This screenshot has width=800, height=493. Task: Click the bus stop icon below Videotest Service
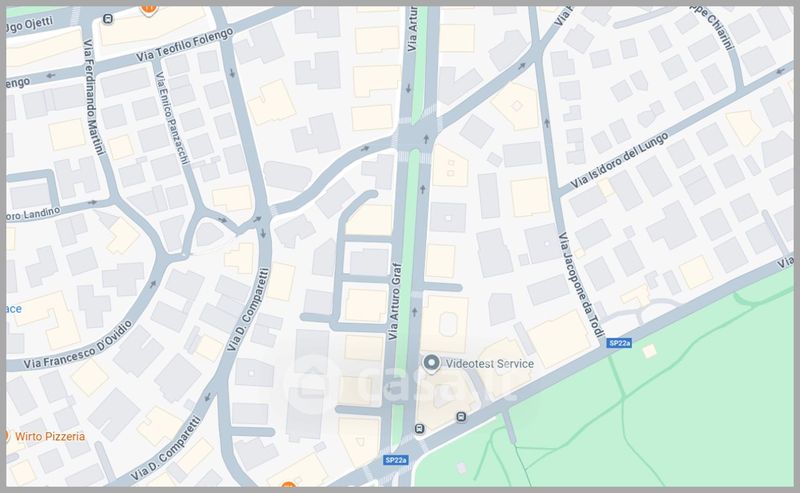[461, 417]
